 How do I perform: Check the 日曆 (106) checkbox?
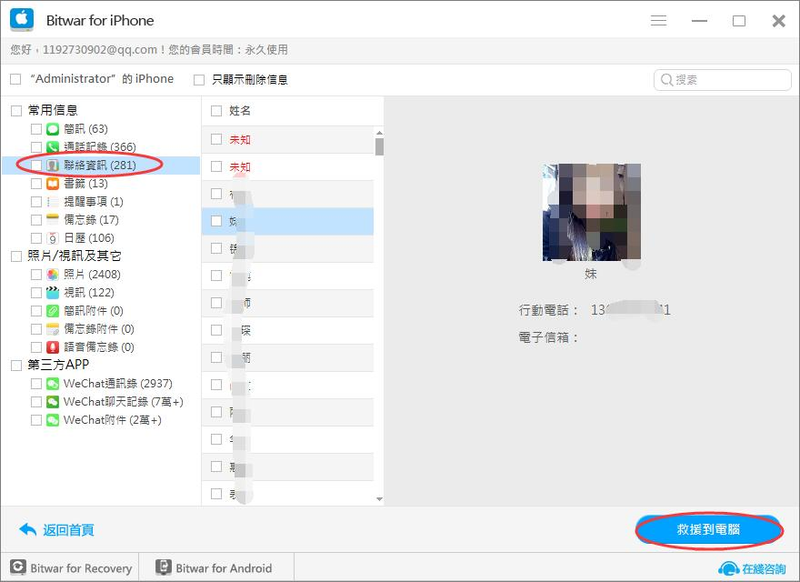[36, 238]
